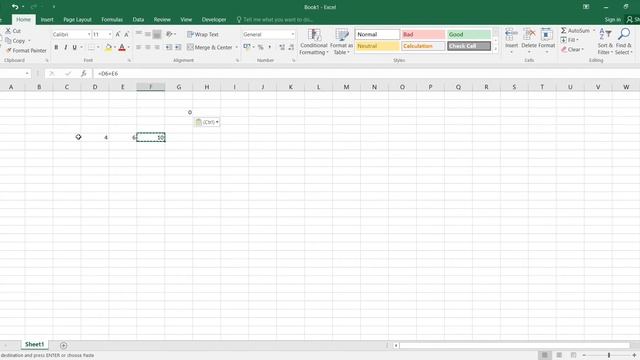Click the Insert cells icon
The width and height of the screenshot is (640, 360).
click(x=511, y=35)
